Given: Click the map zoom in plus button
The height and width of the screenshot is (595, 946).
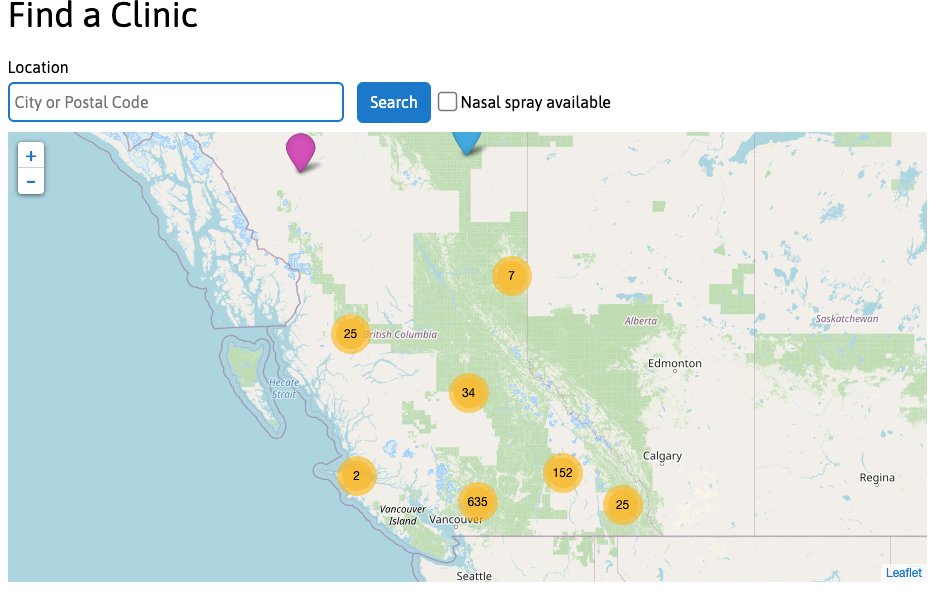Looking at the screenshot, I should coord(31,156).
